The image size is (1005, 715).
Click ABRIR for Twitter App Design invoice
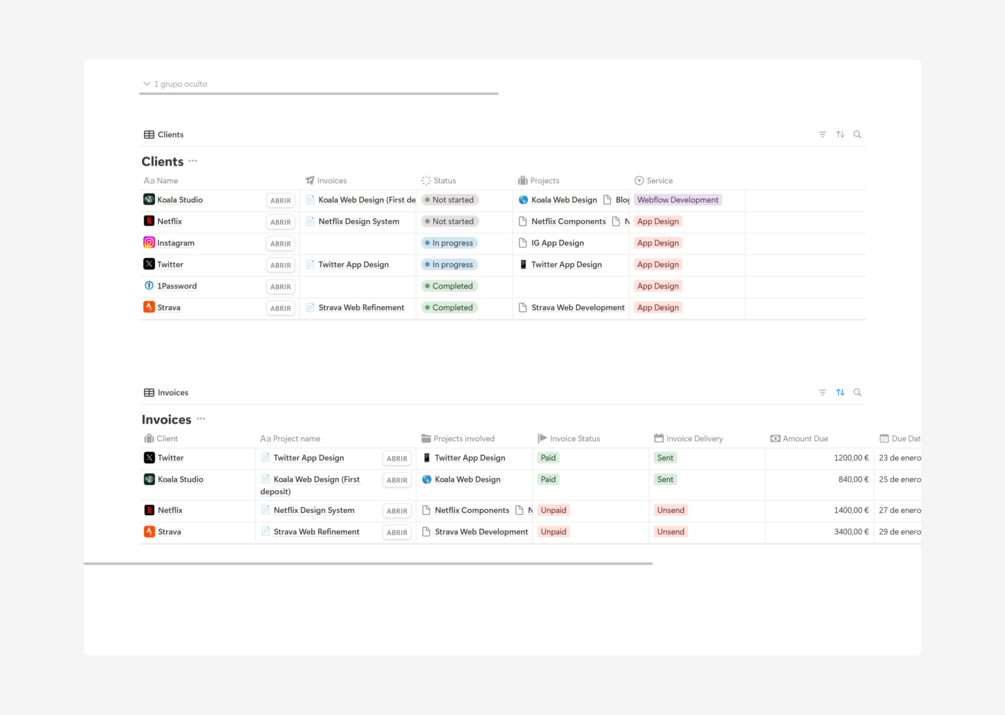[x=397, y=459]
